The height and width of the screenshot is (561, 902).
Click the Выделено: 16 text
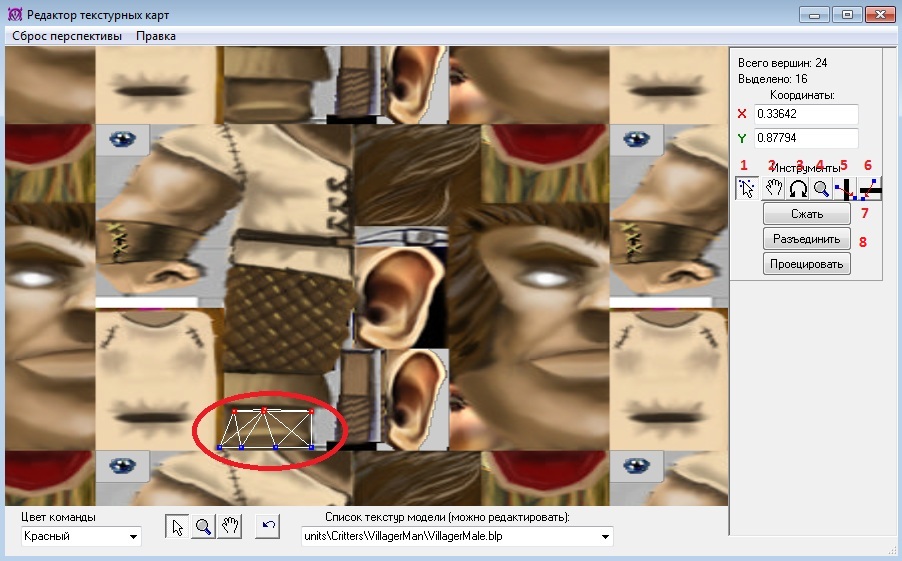pos(773,79)
